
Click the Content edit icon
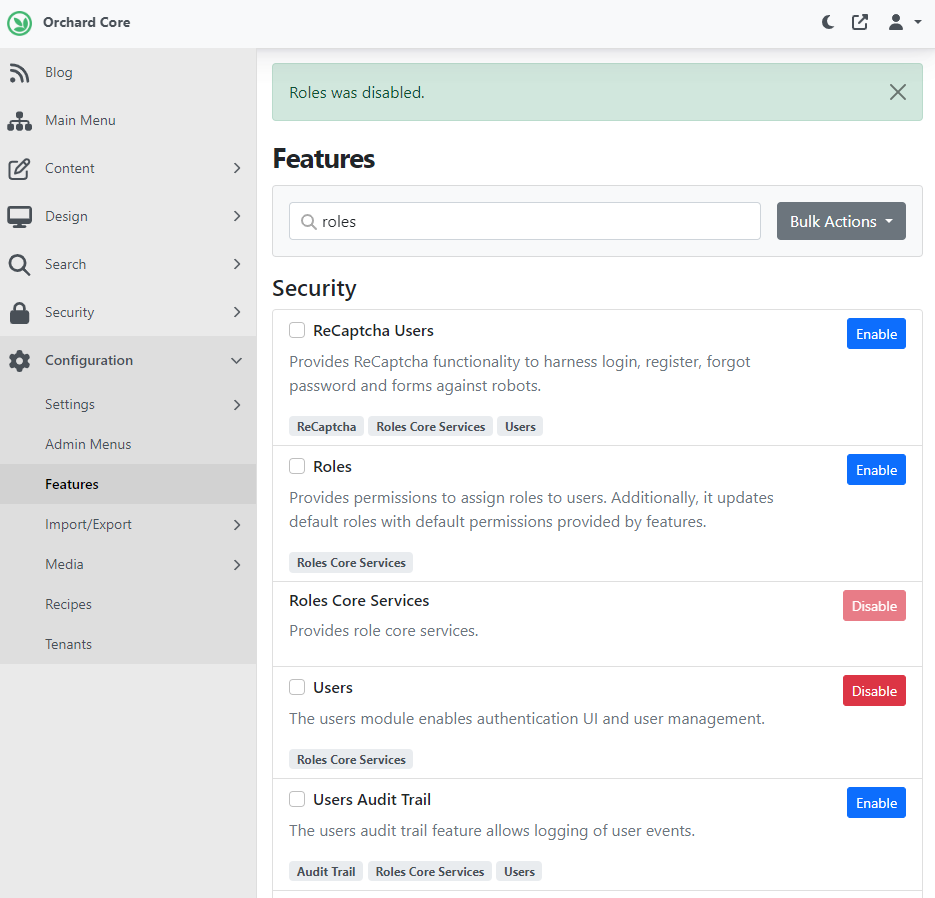point(19,169)
